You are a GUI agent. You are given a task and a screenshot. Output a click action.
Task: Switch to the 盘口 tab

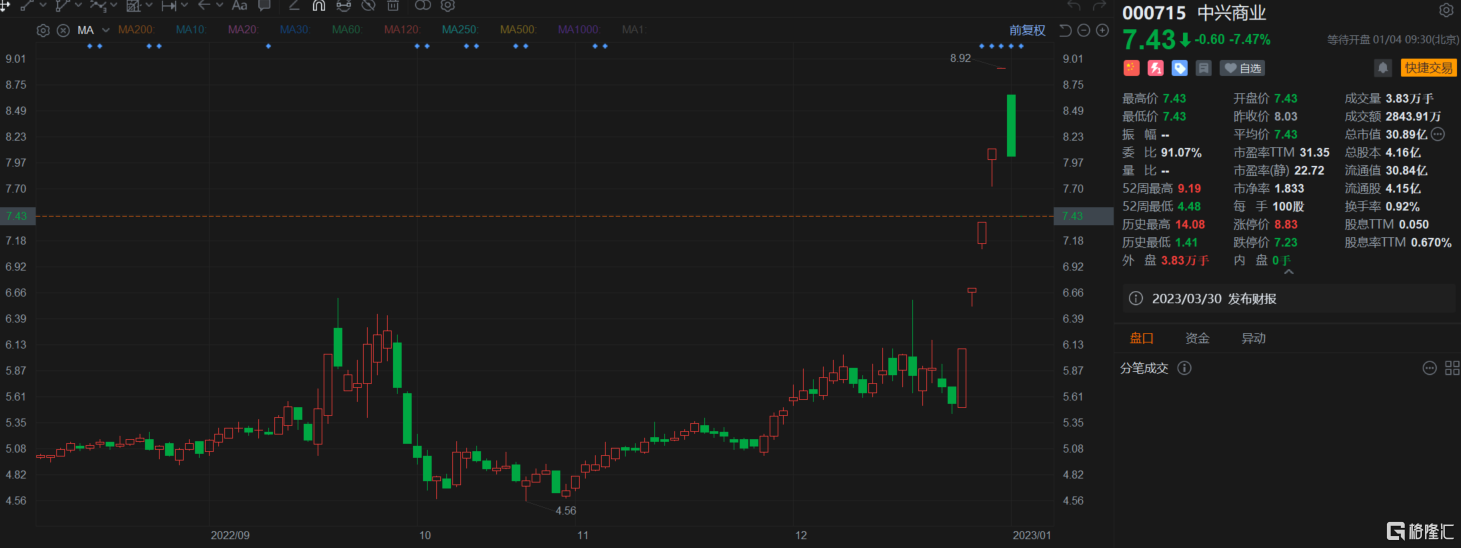click(1141, 339)
